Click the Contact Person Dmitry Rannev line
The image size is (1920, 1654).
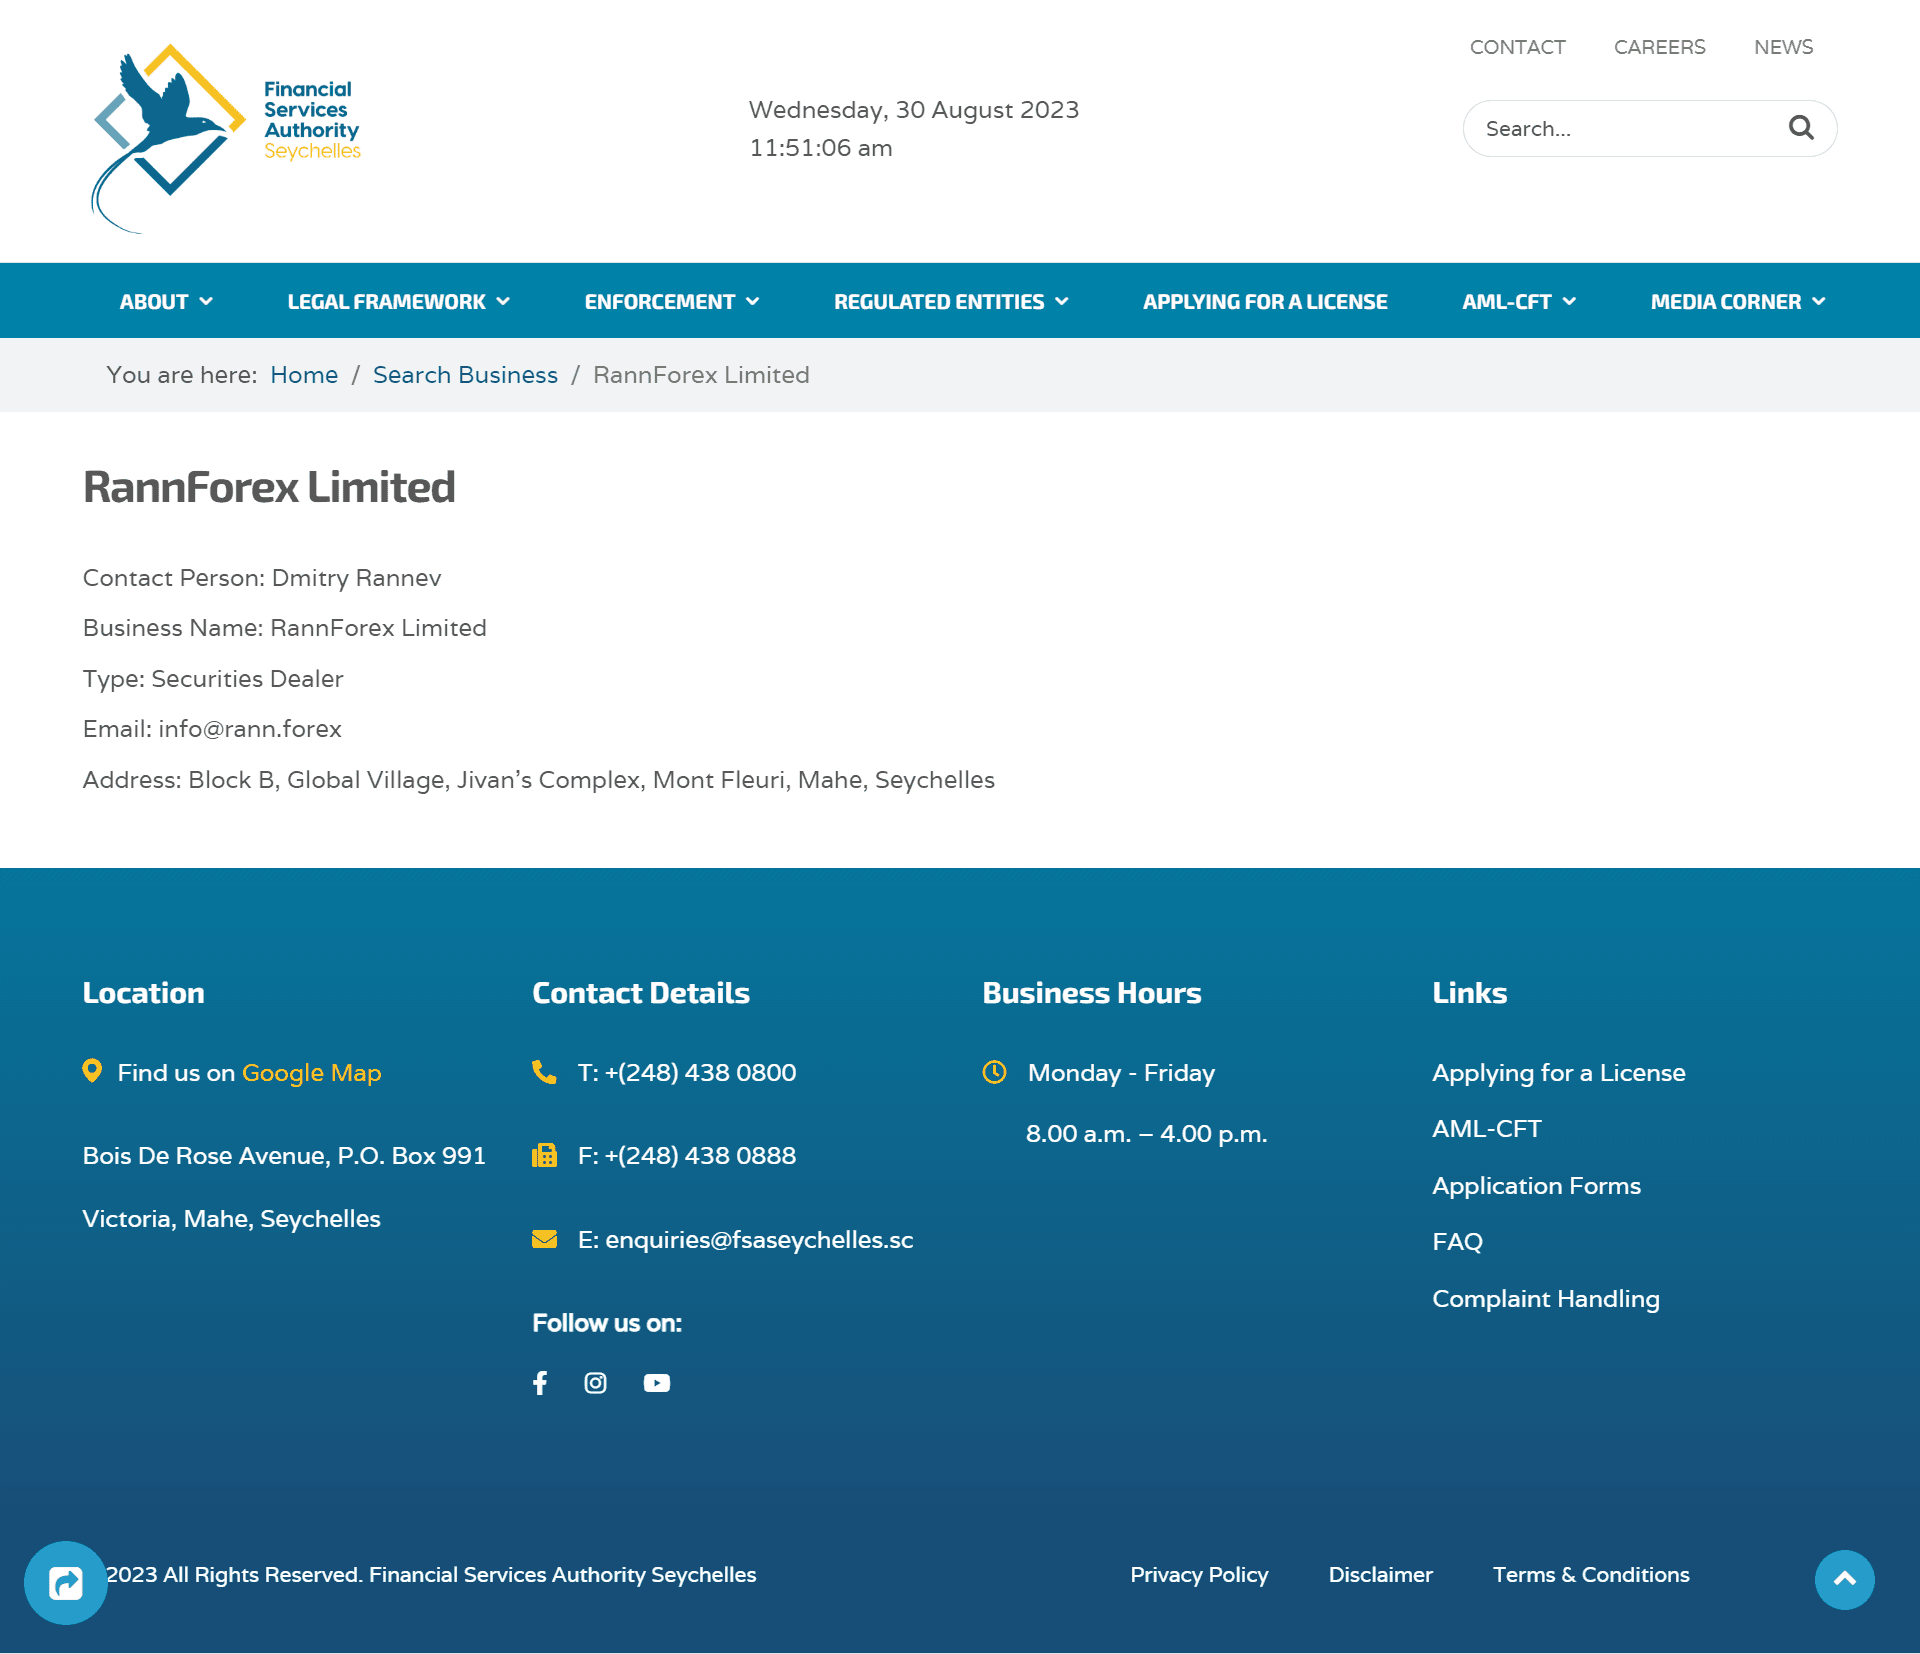[x=262, y=578]
